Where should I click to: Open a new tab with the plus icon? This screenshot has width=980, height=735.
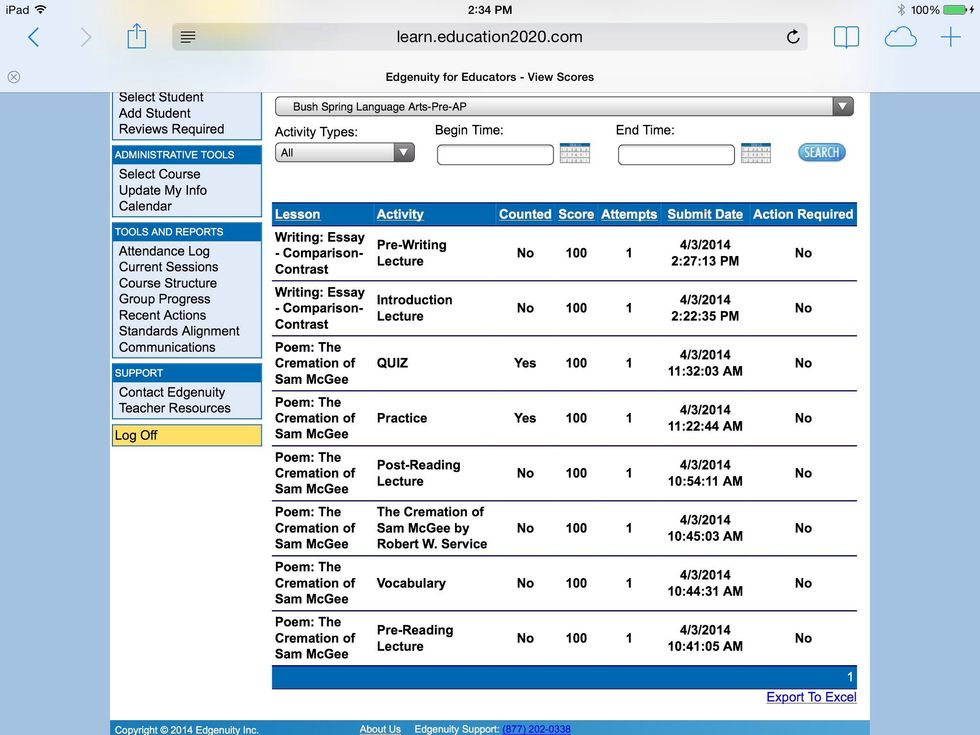[x=948, y=36]
